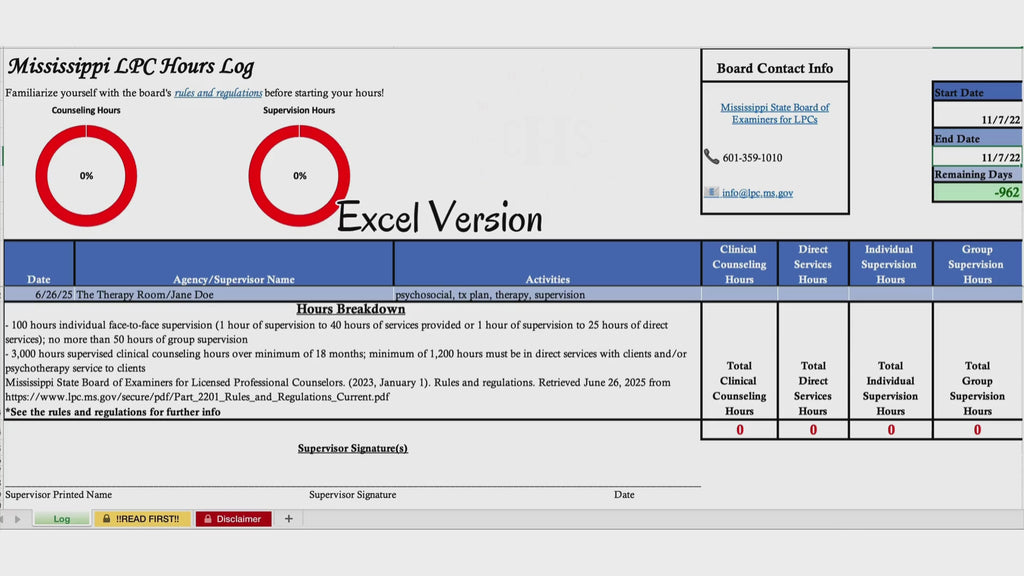Select the 6/26/25 date cell

tap(39, 295)
